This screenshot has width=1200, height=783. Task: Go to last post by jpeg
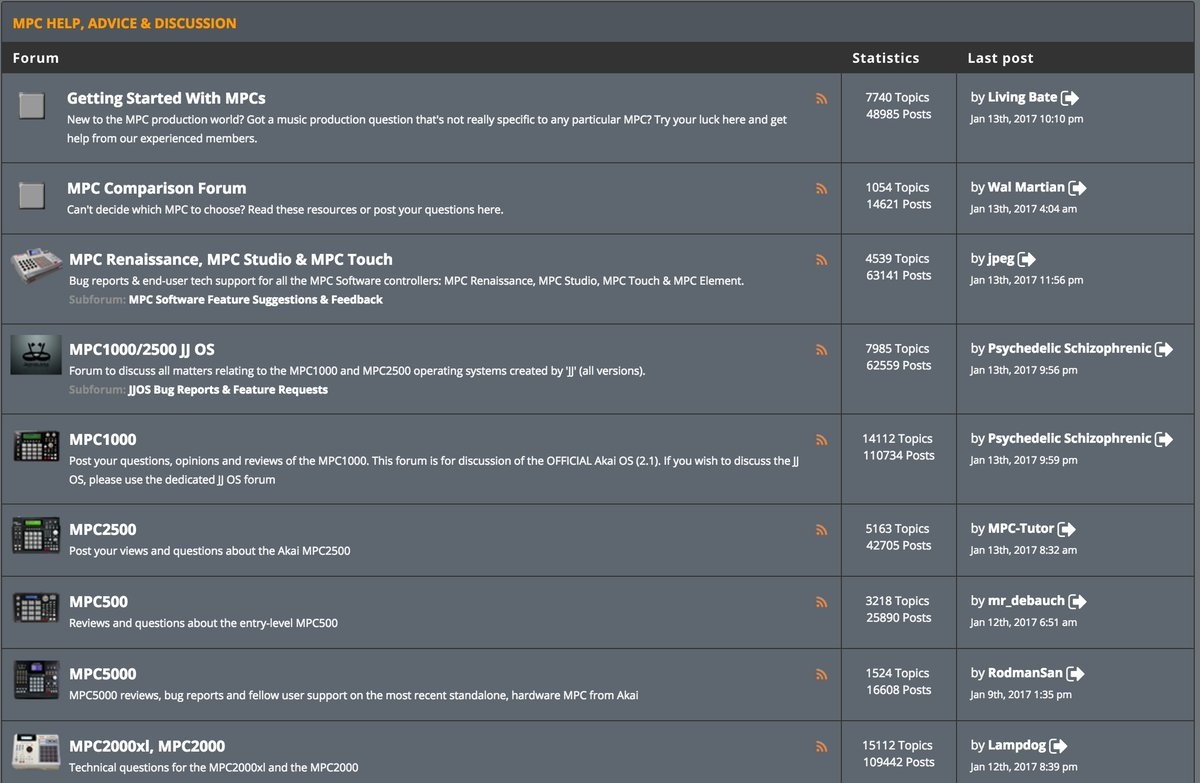1027,259
